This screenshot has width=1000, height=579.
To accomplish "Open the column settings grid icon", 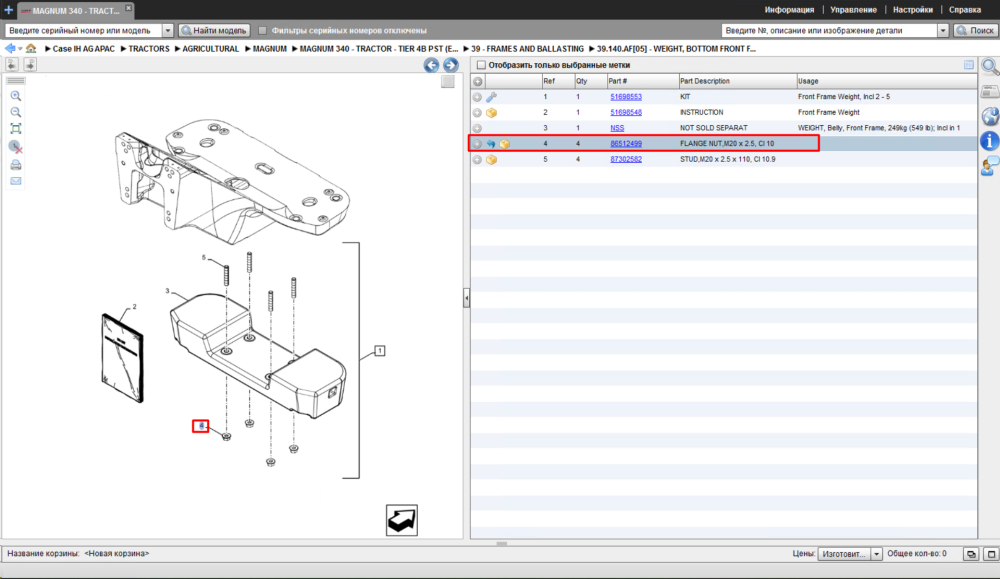I will tap(969, 64).
